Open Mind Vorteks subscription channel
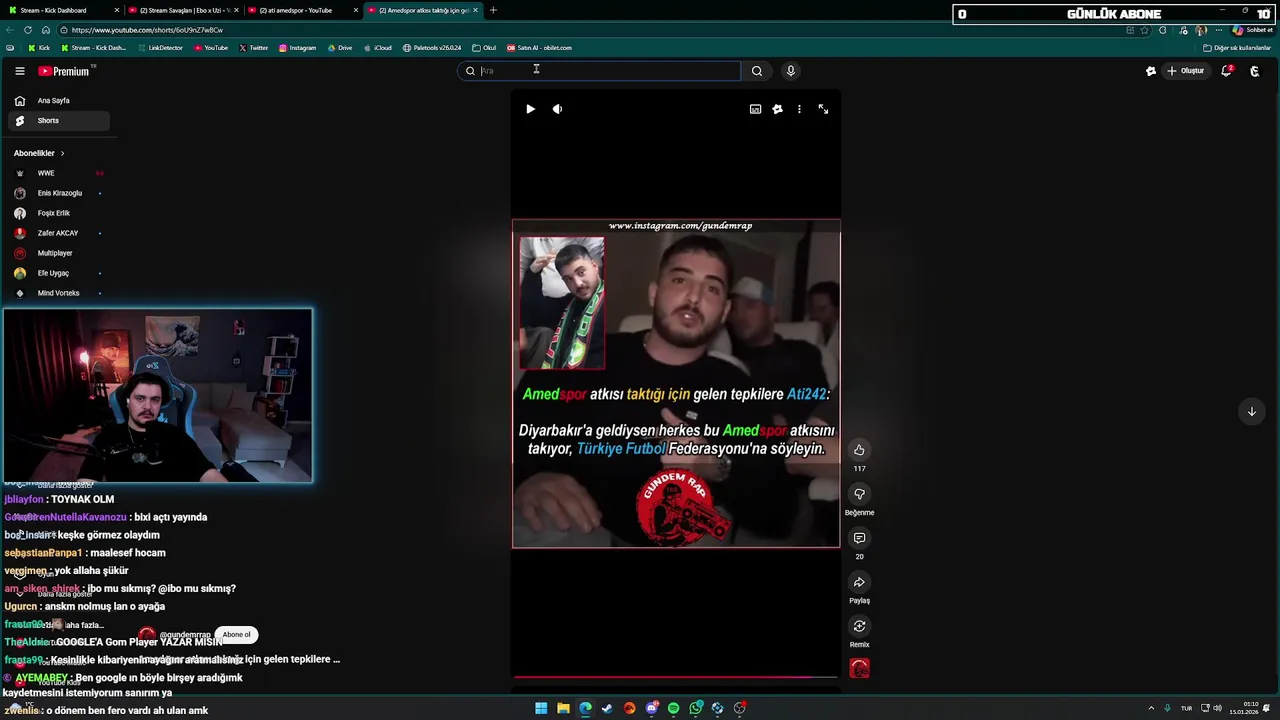The width and height of the screenshot is (1280, 720). (x=58, y=293)
